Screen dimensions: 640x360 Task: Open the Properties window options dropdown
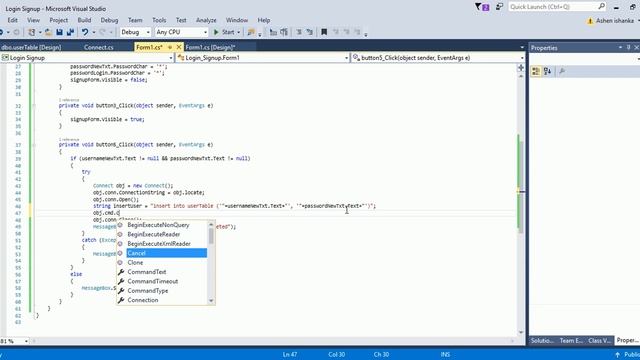(620, 48)
